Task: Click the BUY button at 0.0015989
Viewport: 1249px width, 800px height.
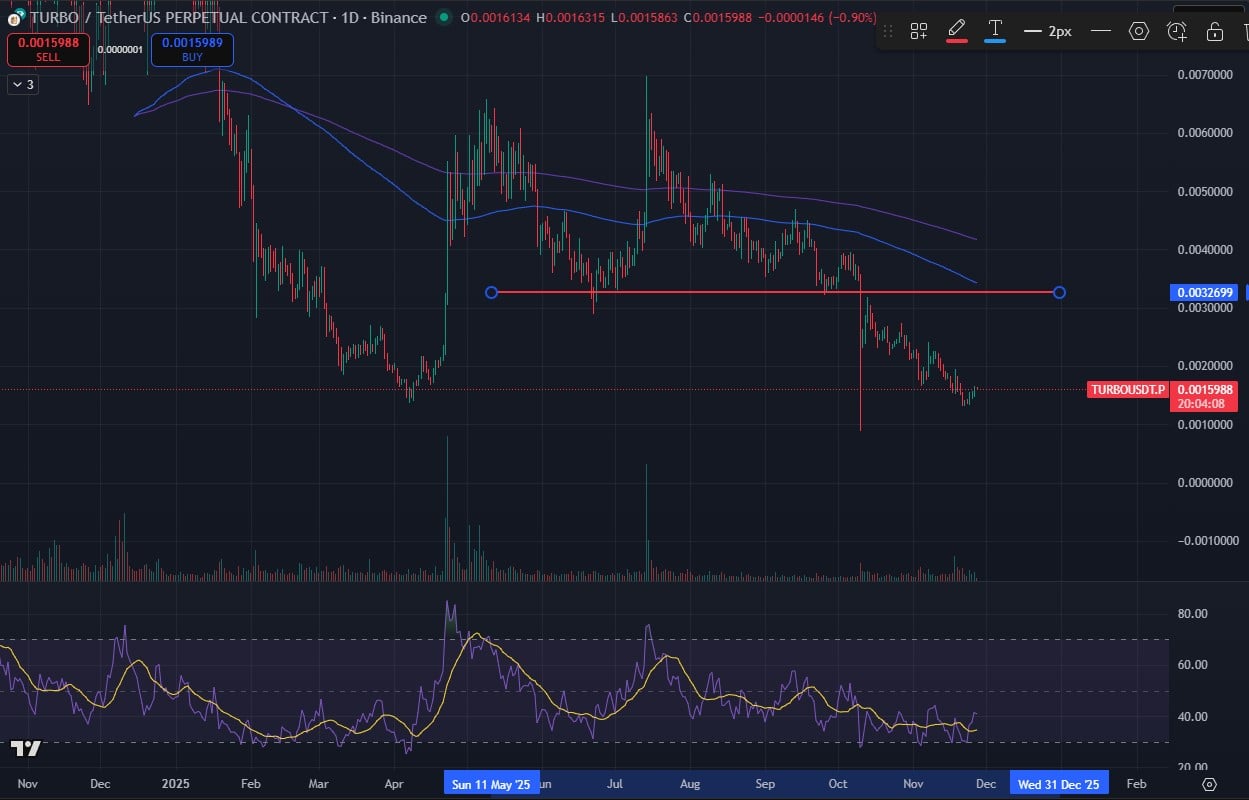Action: (191, 50)
